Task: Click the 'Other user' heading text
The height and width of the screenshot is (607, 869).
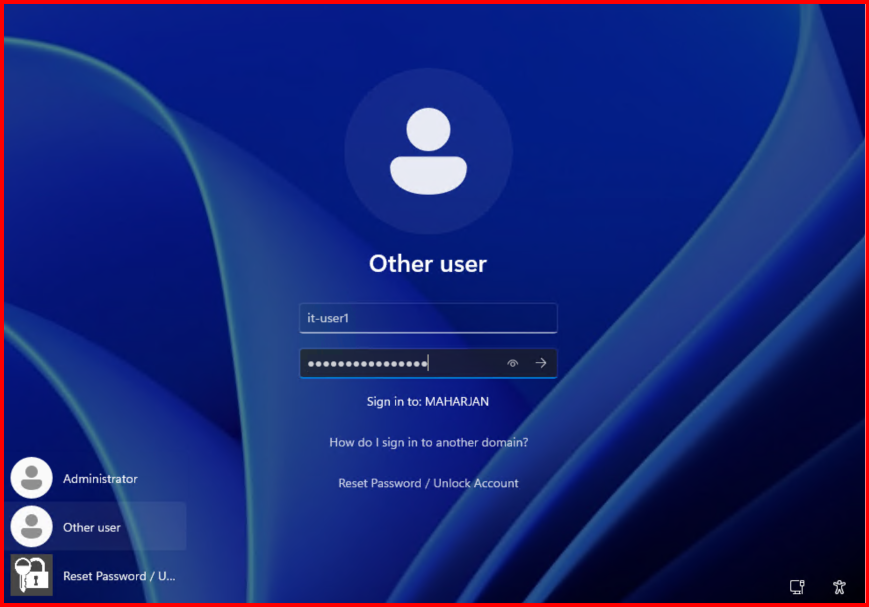Action: coord(428,263)
